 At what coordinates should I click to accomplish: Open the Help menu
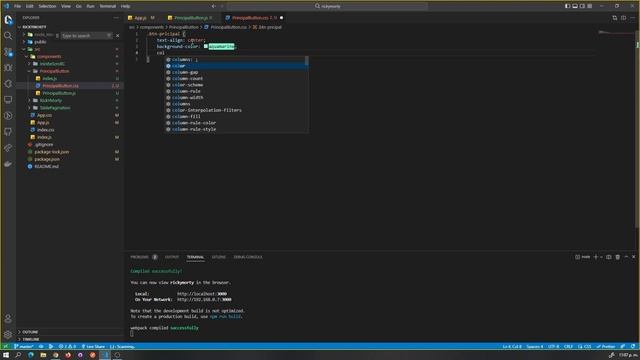125,6
